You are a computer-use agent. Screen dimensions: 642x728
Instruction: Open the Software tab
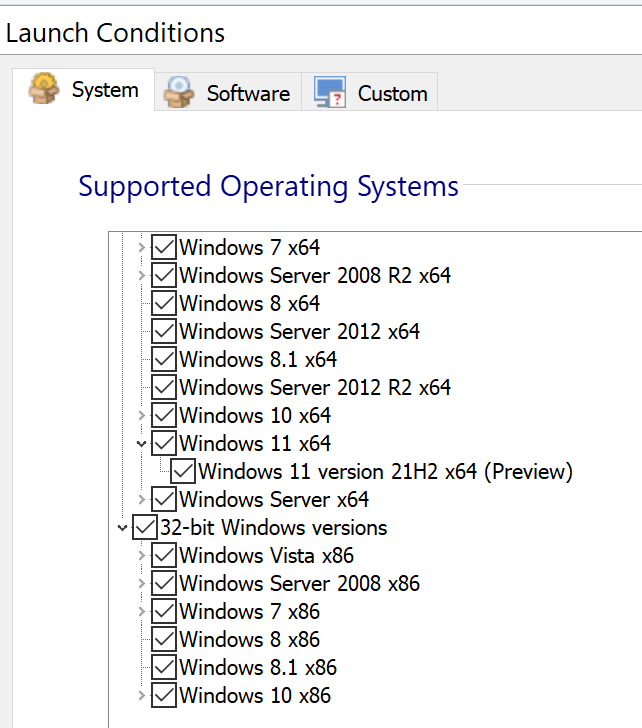pos(228,92)
